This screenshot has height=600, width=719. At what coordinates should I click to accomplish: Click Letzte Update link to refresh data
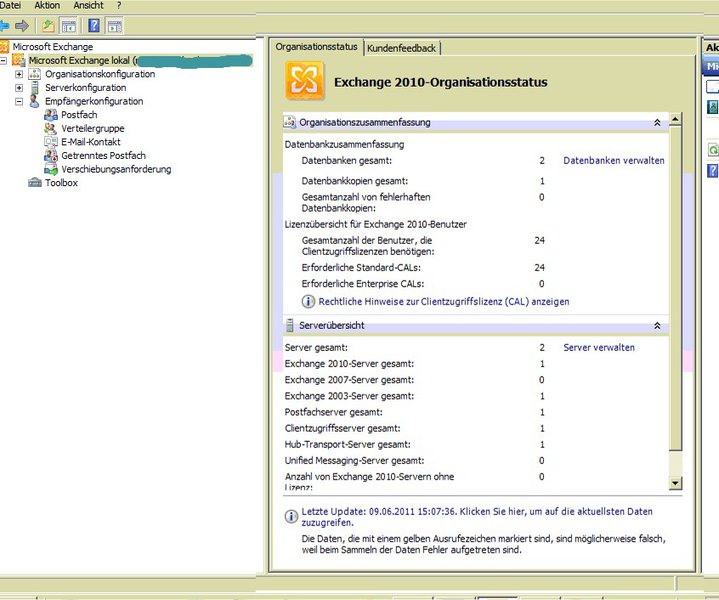click(477, 517)
